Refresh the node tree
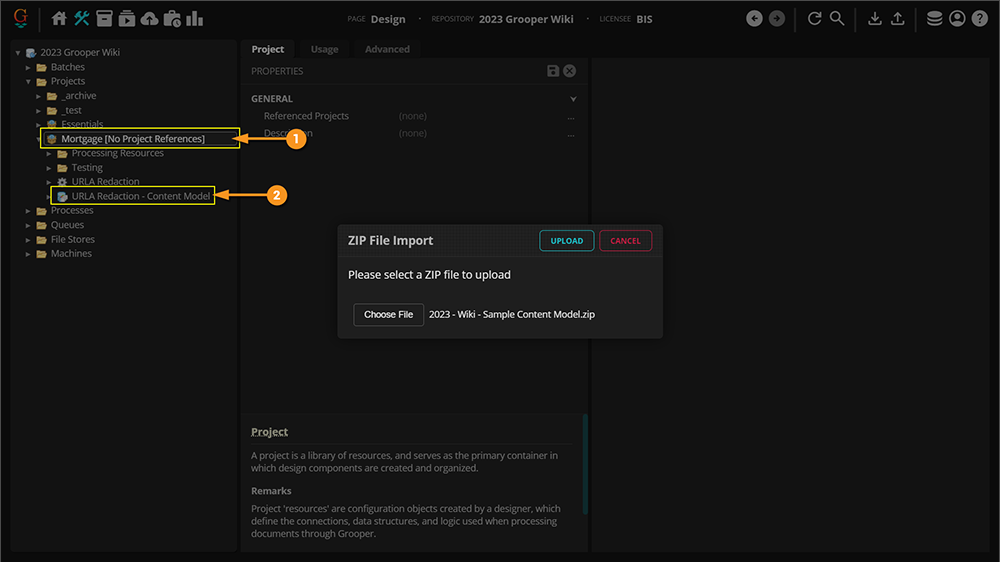Screen dimensions: 1000x562 point(814,19)
